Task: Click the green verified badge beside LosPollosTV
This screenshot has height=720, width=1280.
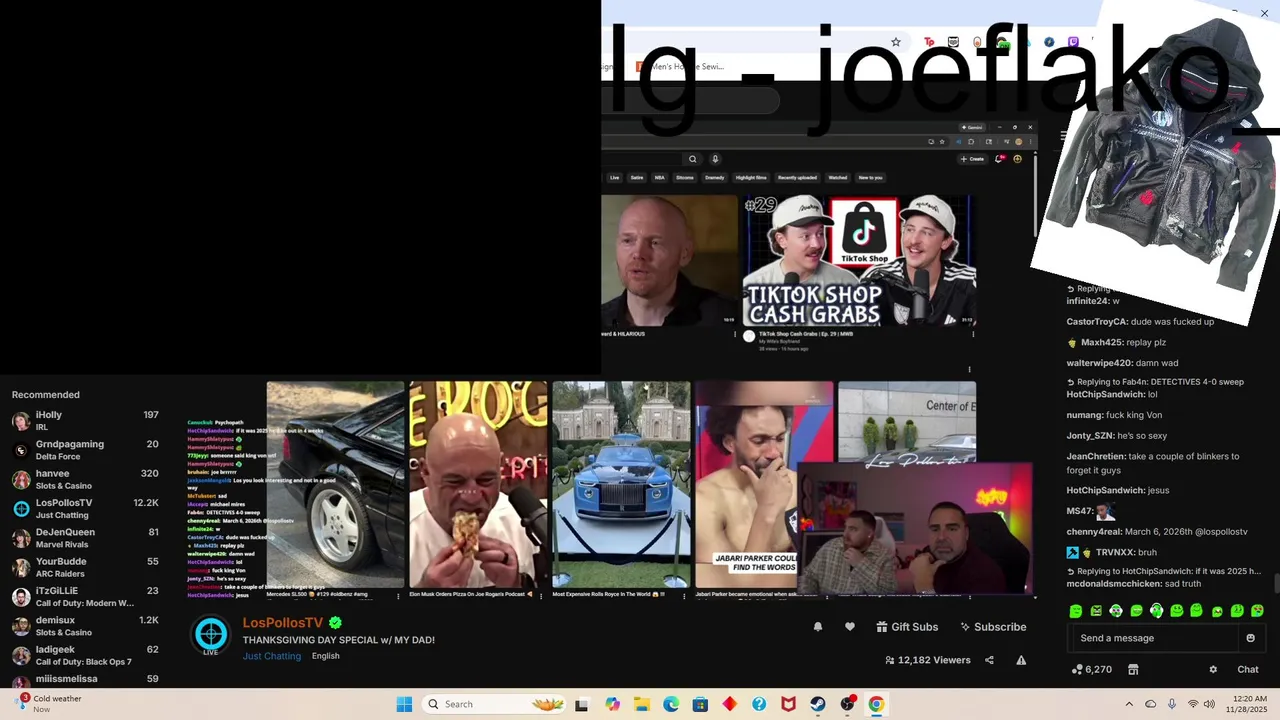Action: [x=336, y=623]
